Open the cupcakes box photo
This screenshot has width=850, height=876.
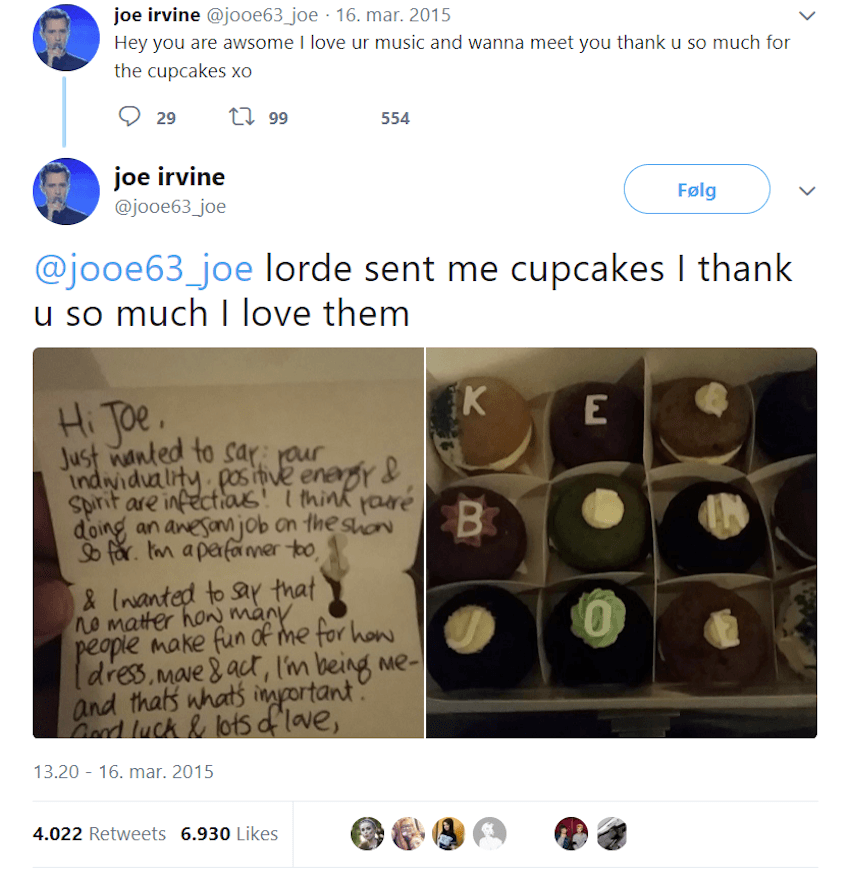tap(622, 542)
